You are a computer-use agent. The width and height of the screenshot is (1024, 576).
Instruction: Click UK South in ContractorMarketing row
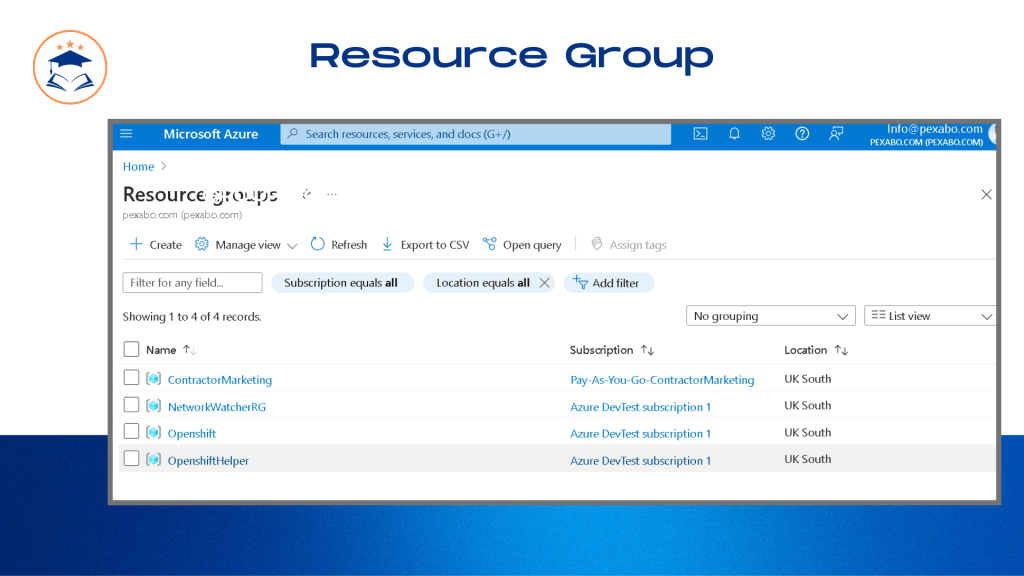[807, 379]
